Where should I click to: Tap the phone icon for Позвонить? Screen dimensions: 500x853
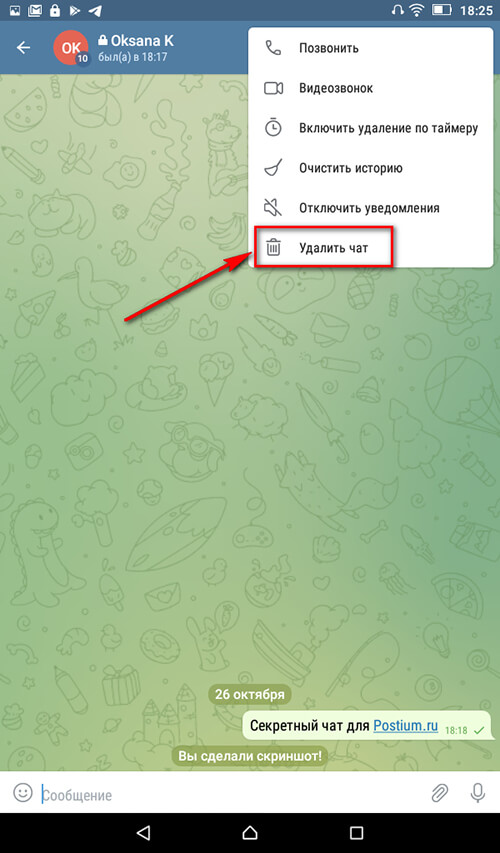(x=273, y=48)
